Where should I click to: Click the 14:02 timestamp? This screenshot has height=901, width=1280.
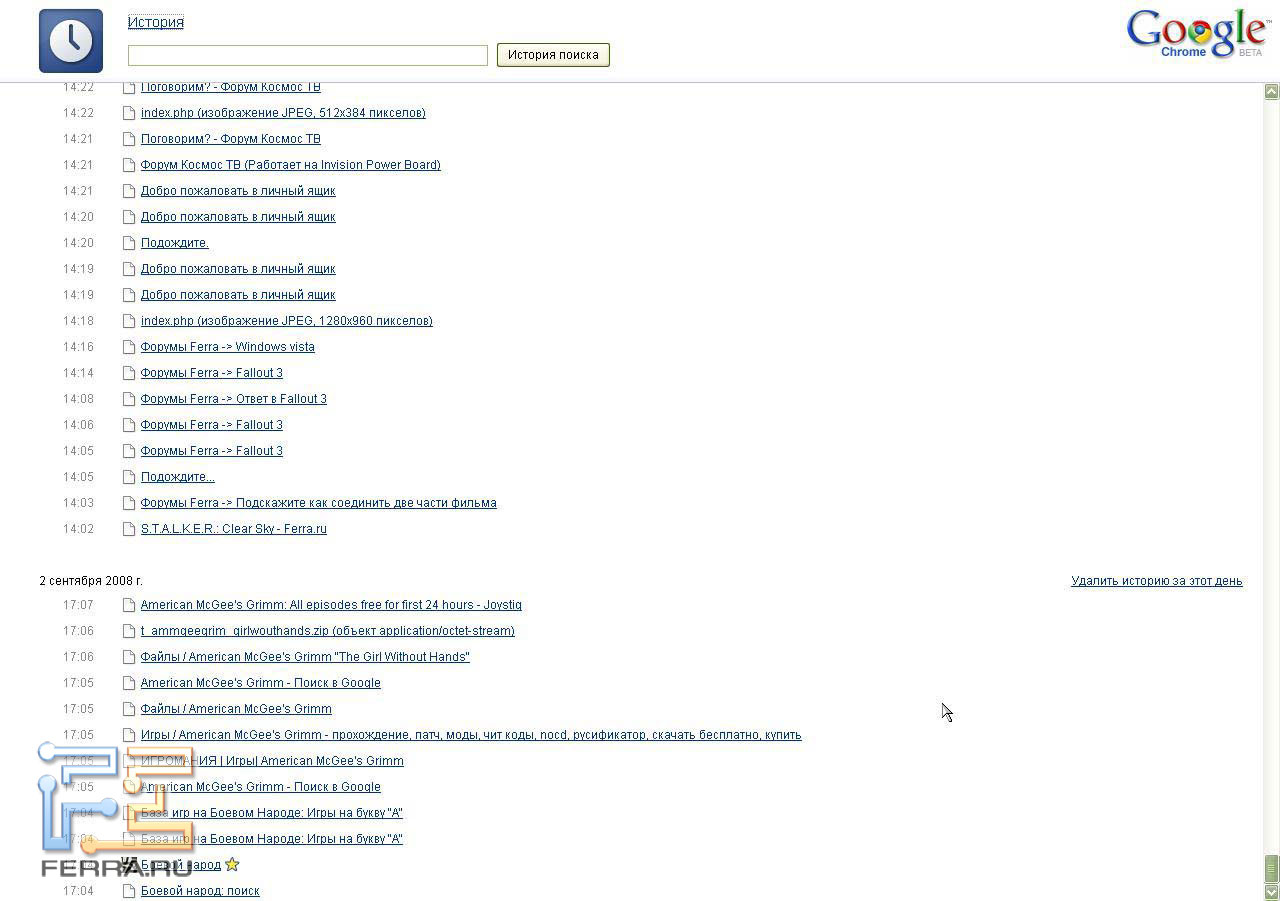78,529
